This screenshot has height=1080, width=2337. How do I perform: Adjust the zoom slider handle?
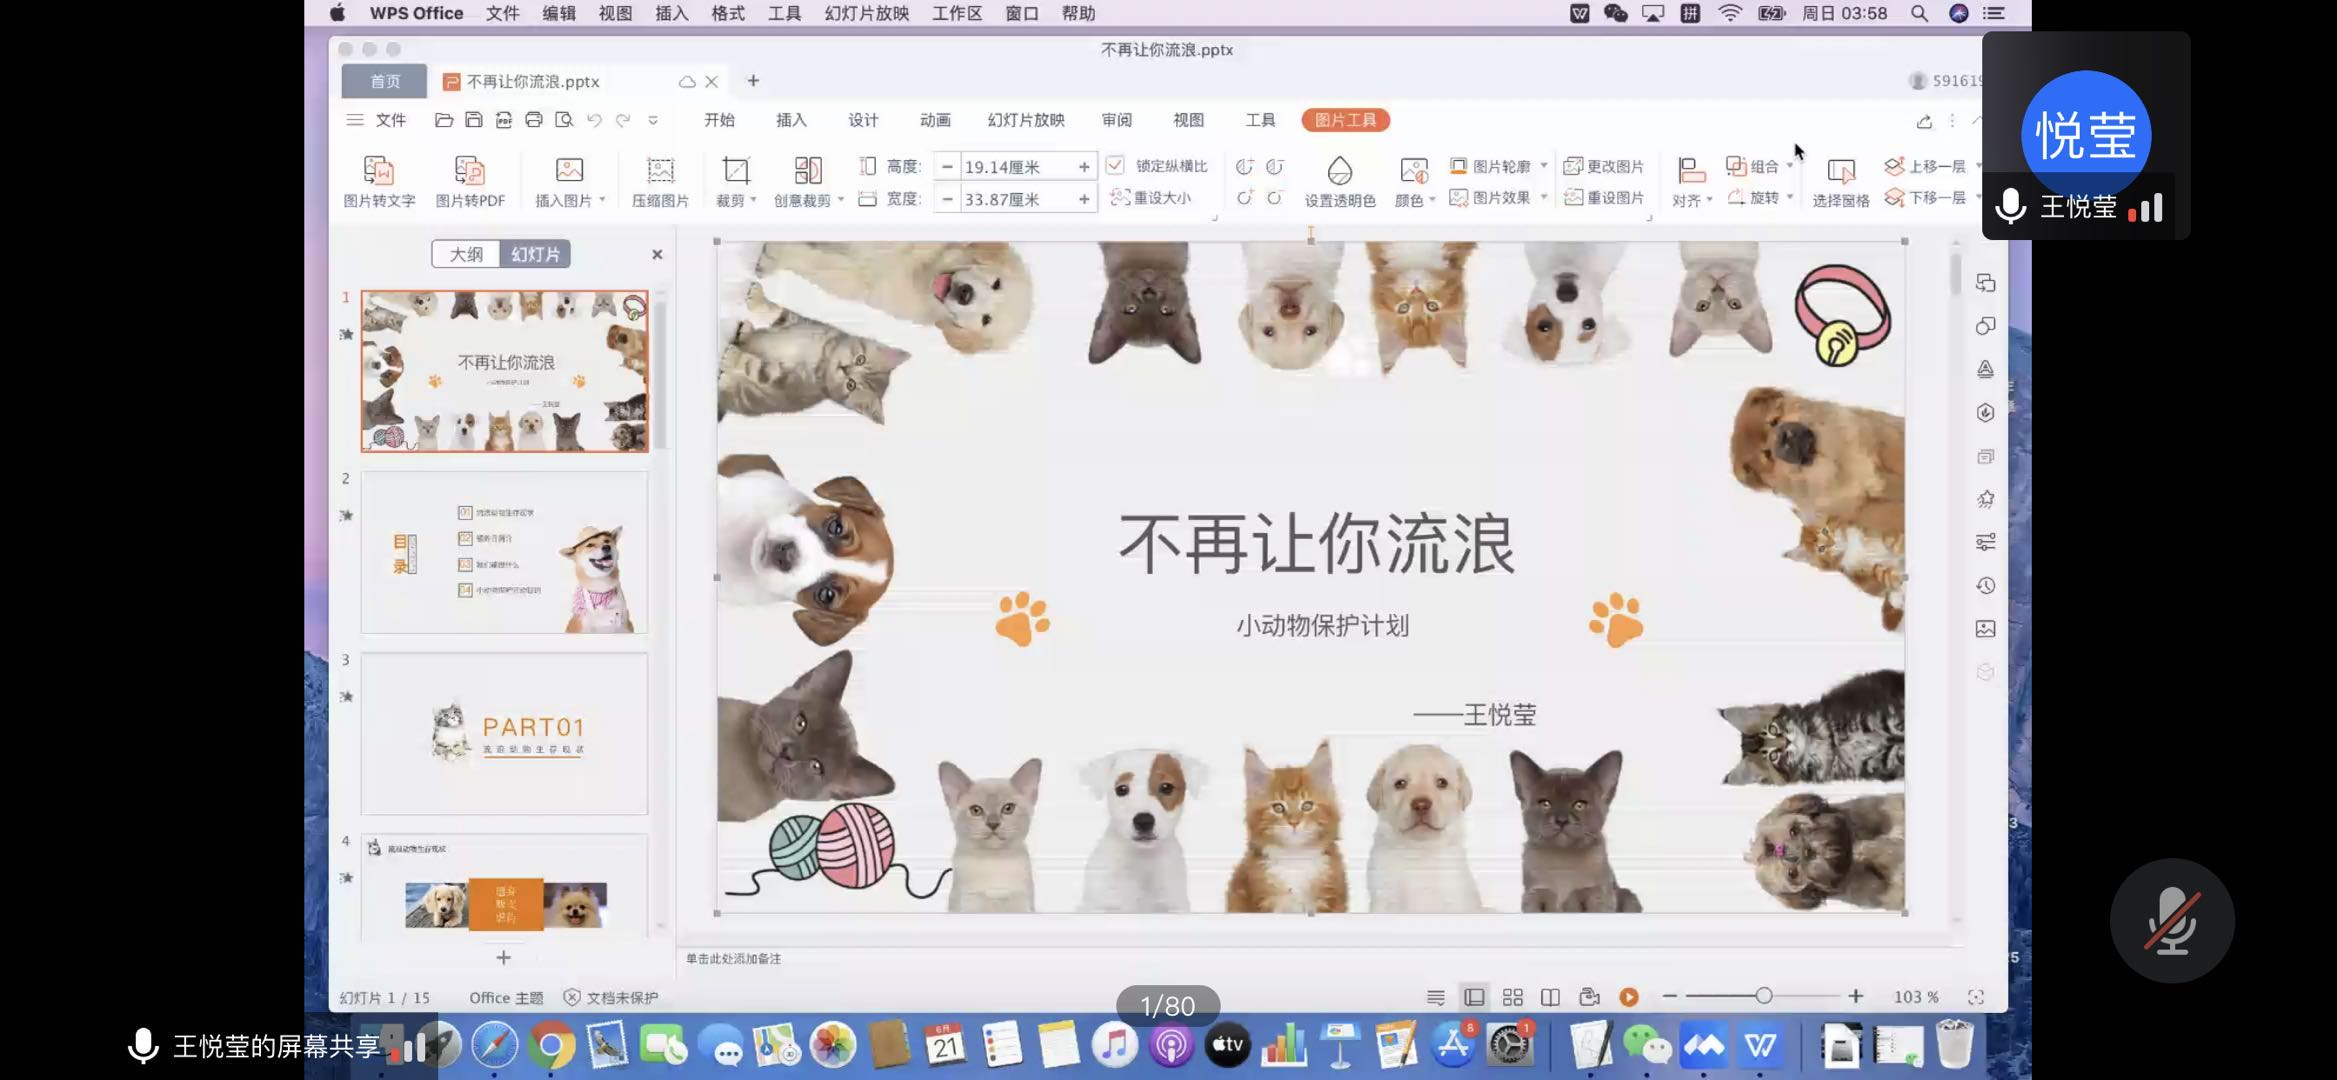(1763, 996)
